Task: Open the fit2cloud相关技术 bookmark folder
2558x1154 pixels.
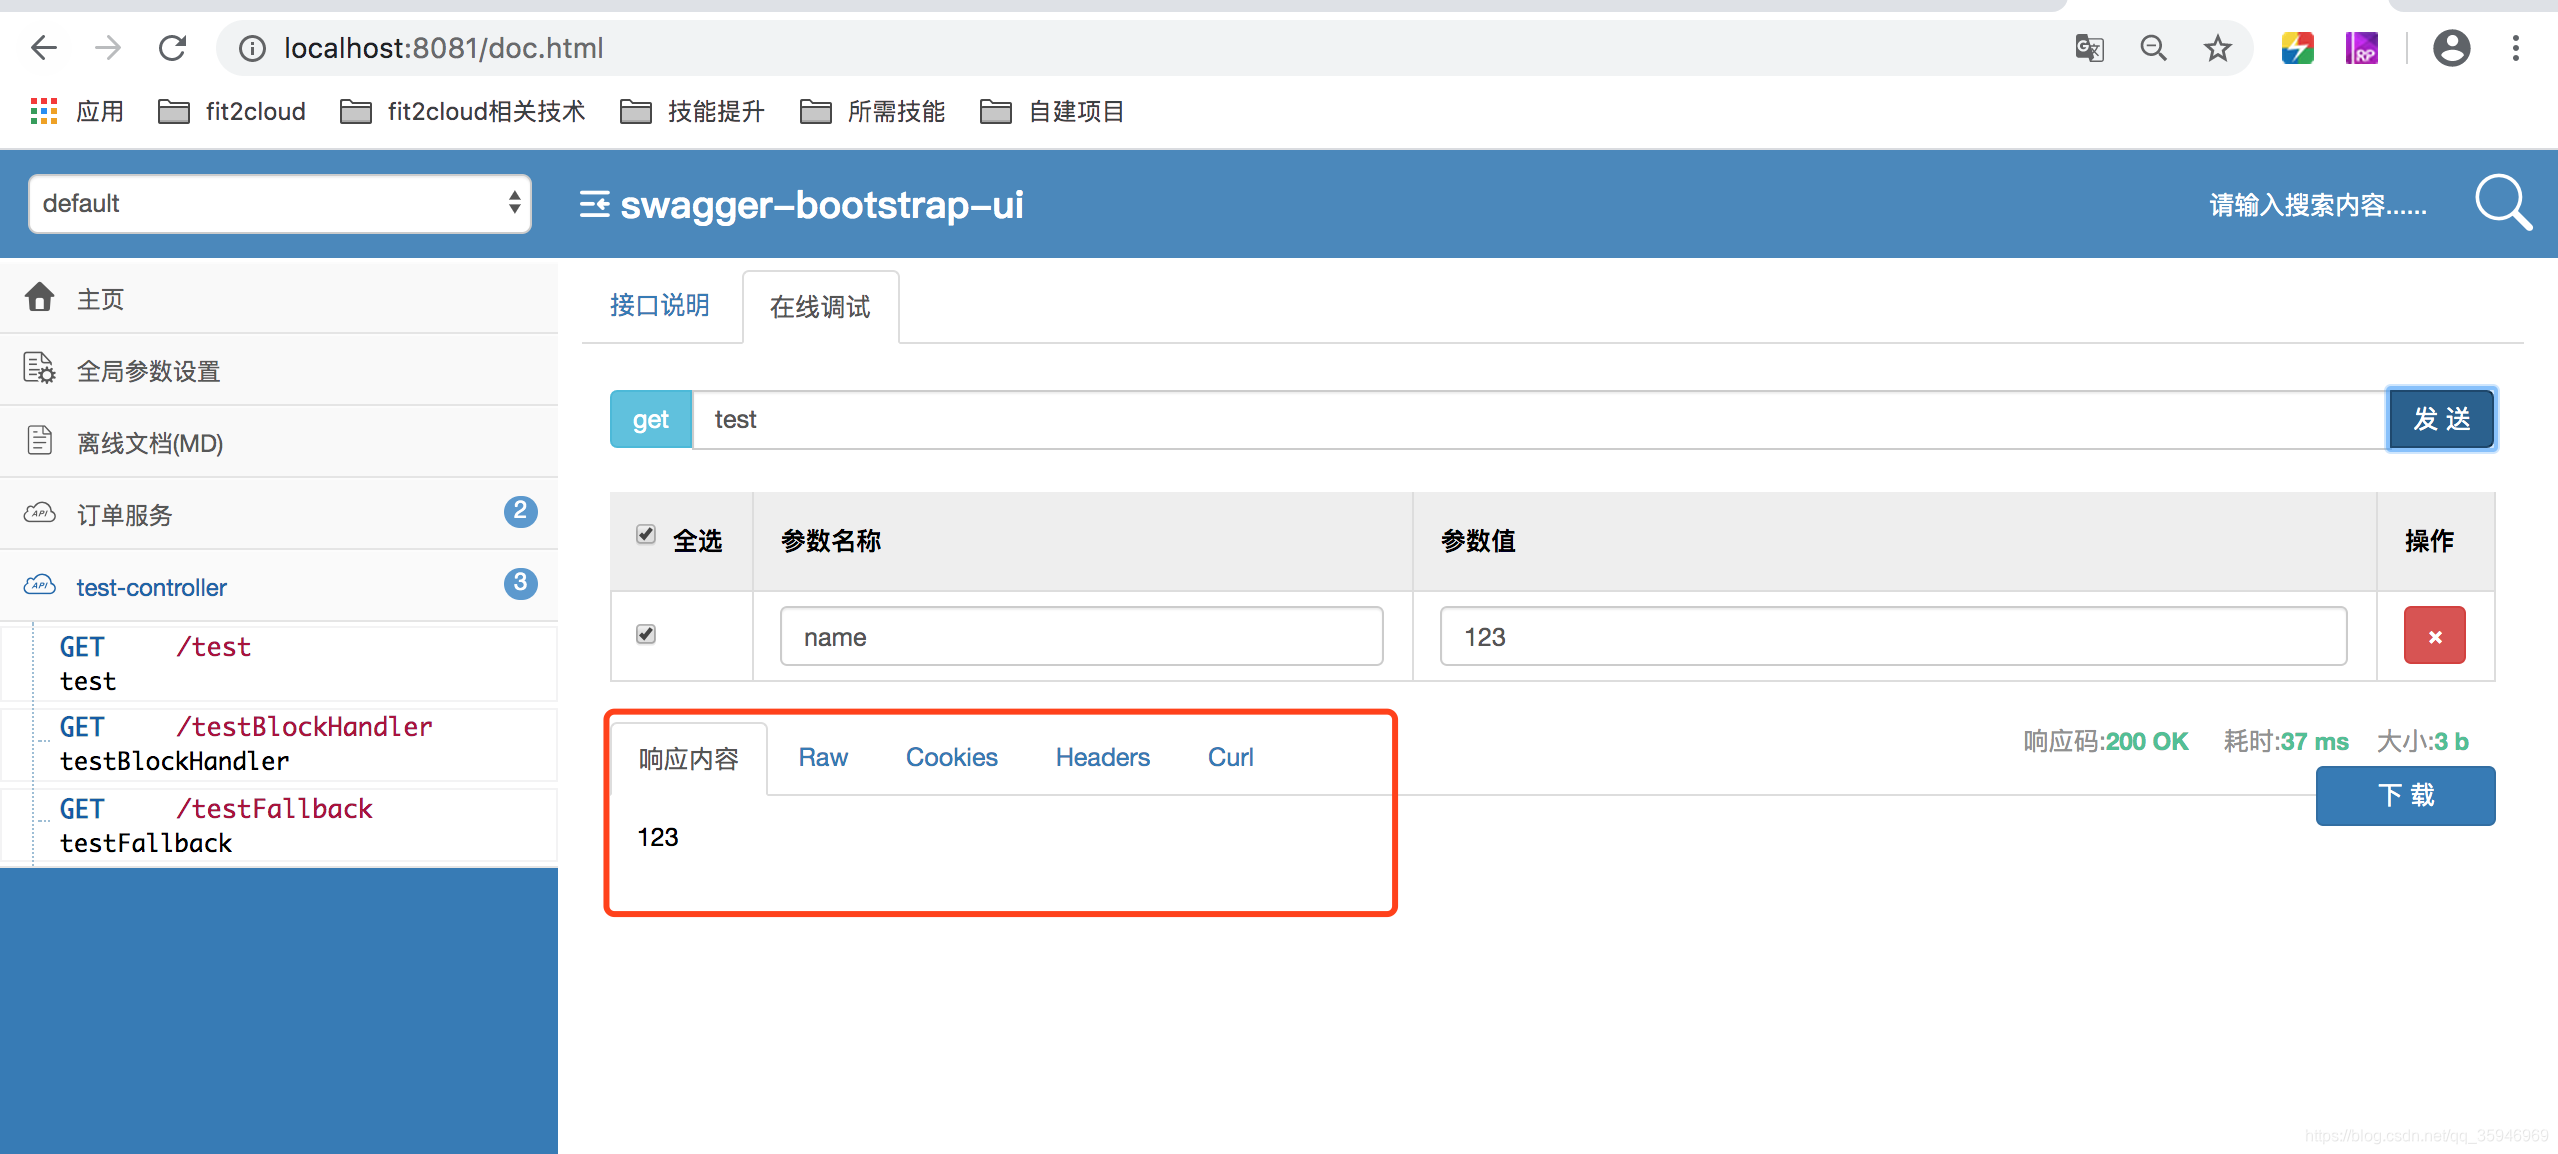Action: tap(463, 111)
